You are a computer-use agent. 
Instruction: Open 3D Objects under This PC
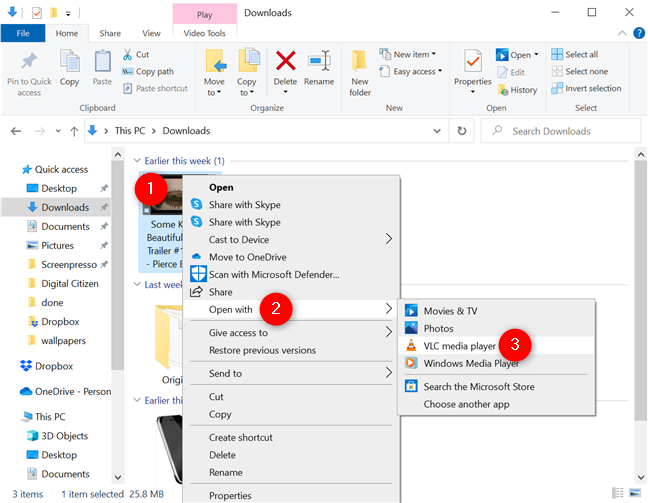(x=58, y=436)
